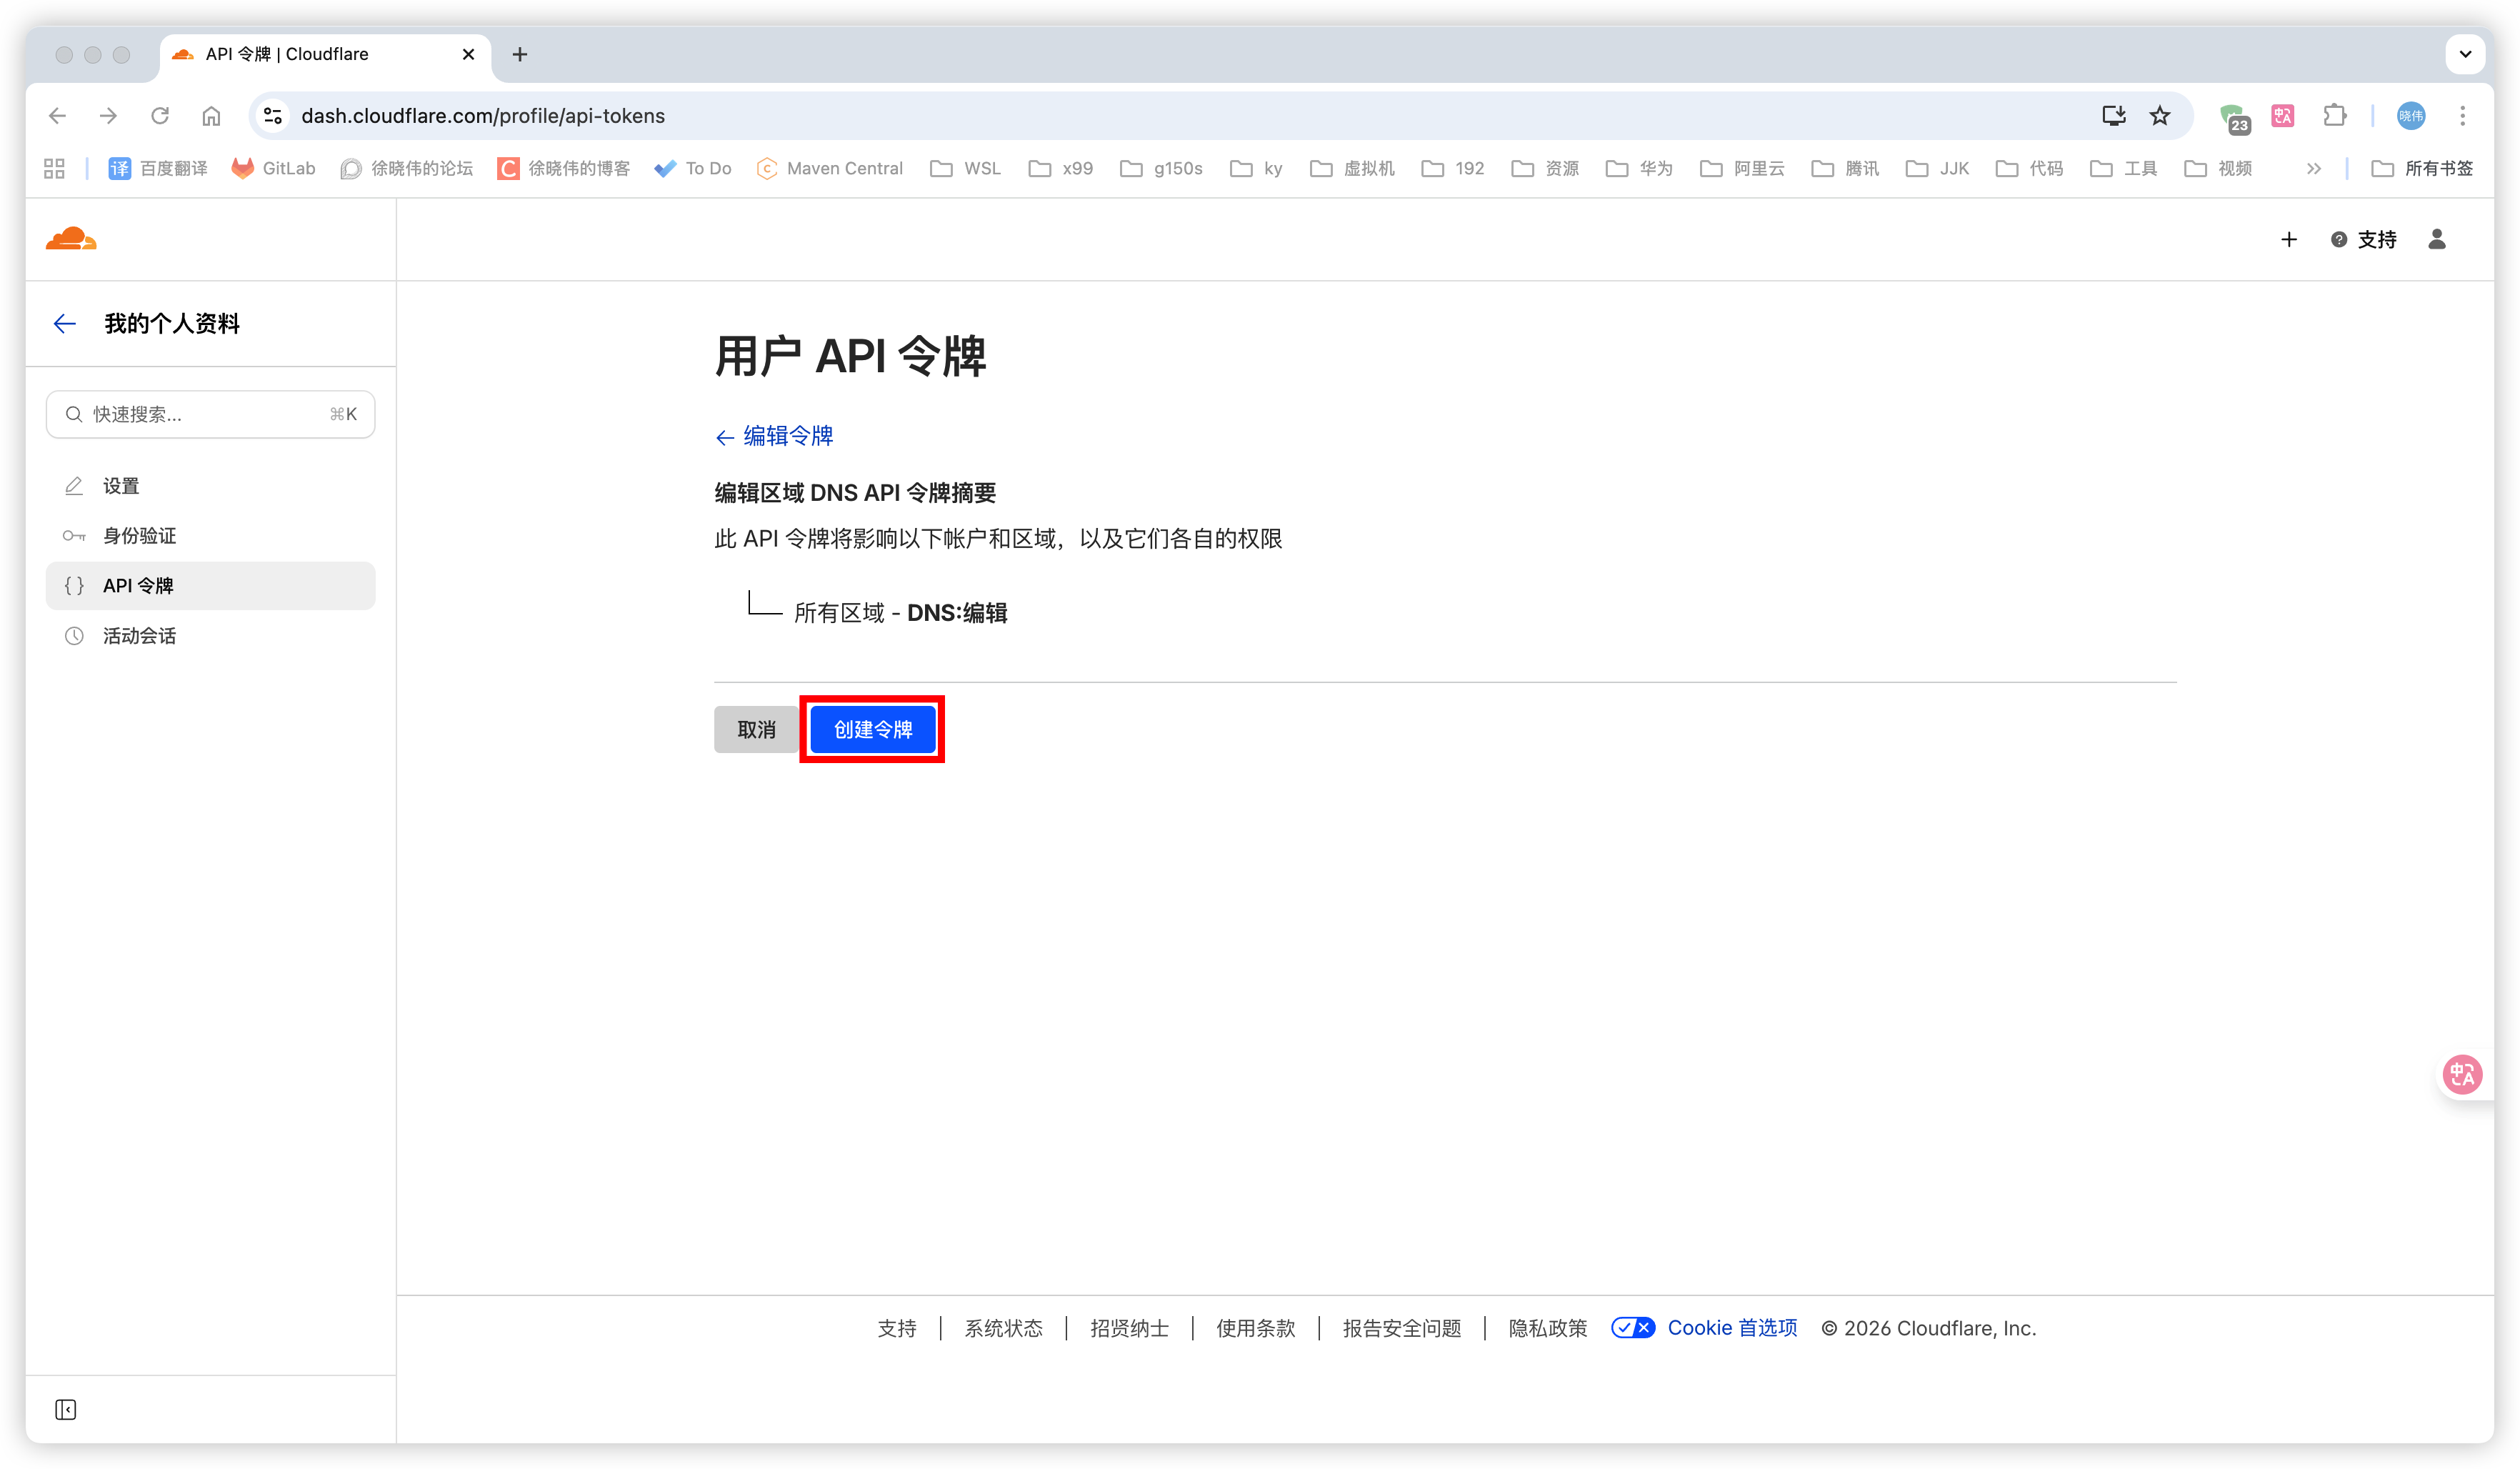The image size is (2520, 1469).
Task: Click the Cloudflare logo icon
Action: (71, 239)
